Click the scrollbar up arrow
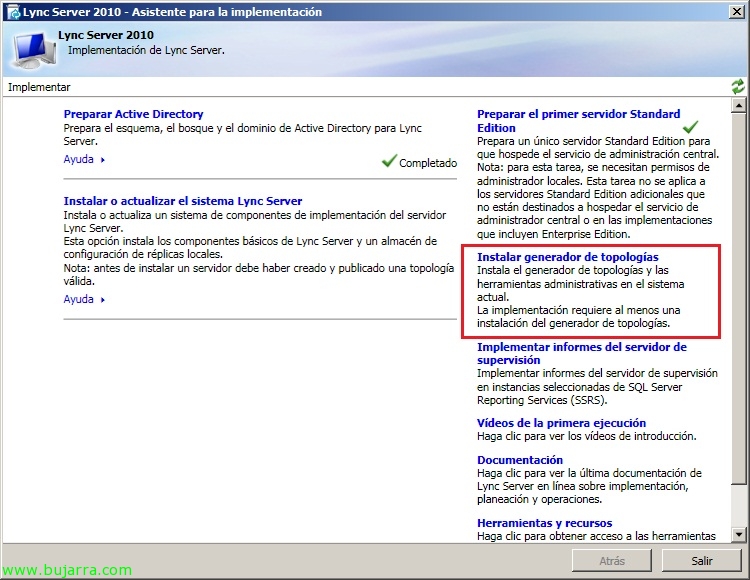Image resolution: width=750 pixels, height=580 pixels. (x=739, y=106)
